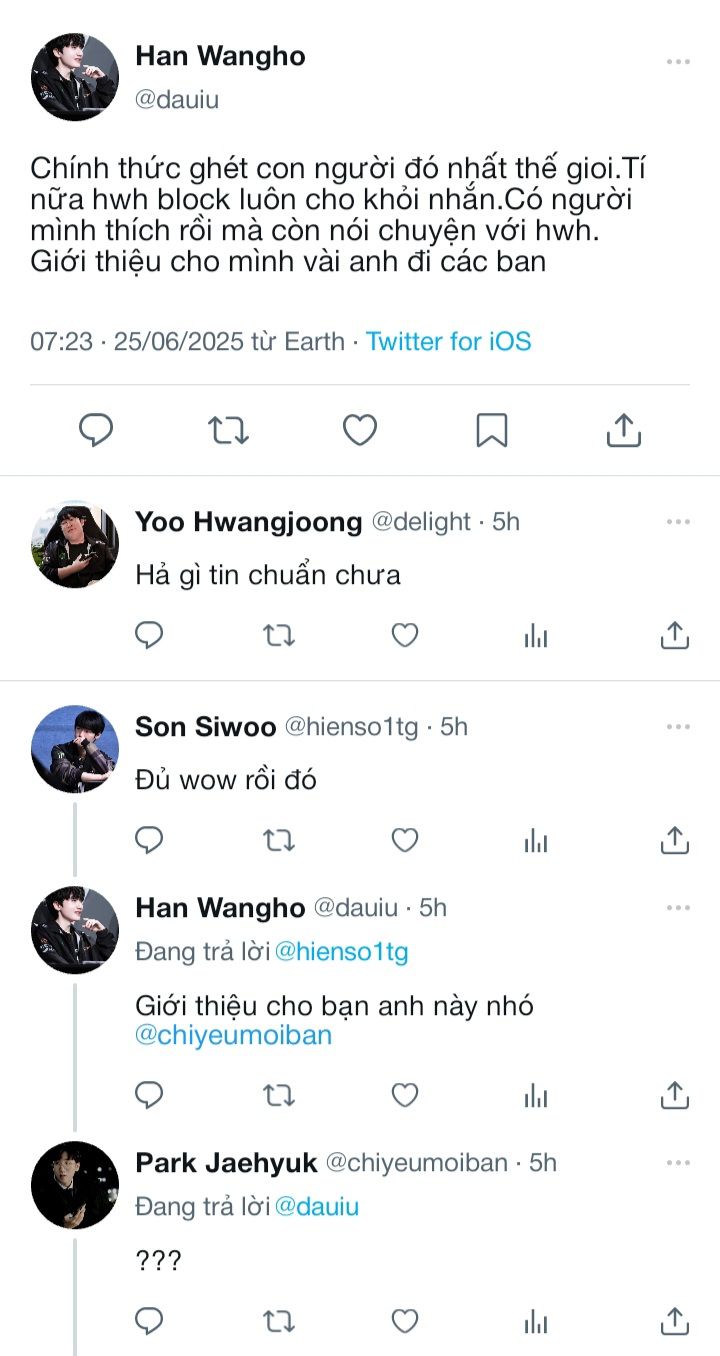The width and height of the screenshot is (720, 1356).
Task: Like Park Jaehyuk's ??? reply
Action: [404, 1321]
